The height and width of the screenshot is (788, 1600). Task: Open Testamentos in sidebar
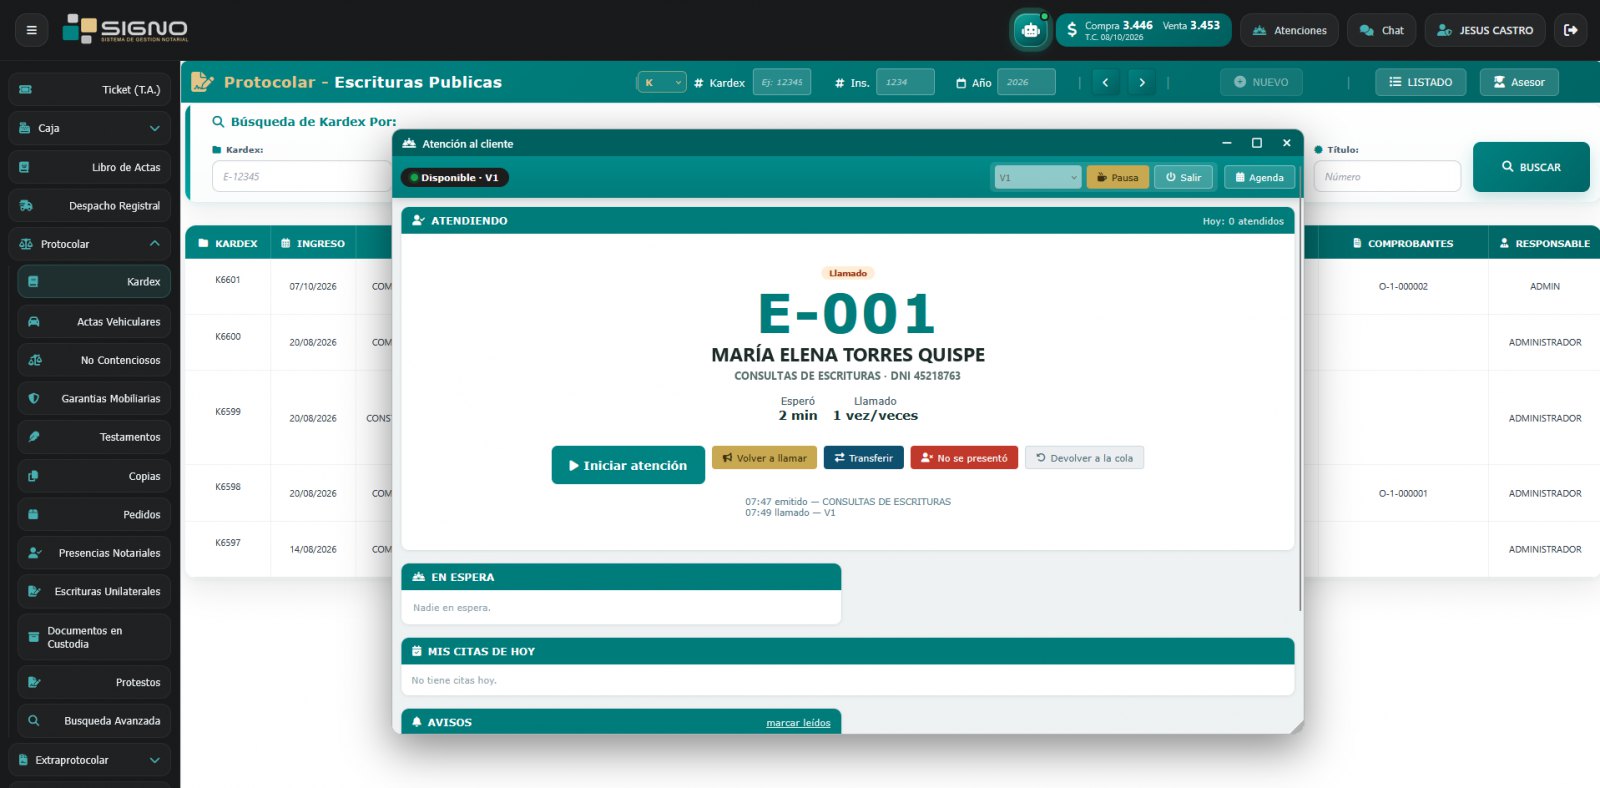click(94, 437)
